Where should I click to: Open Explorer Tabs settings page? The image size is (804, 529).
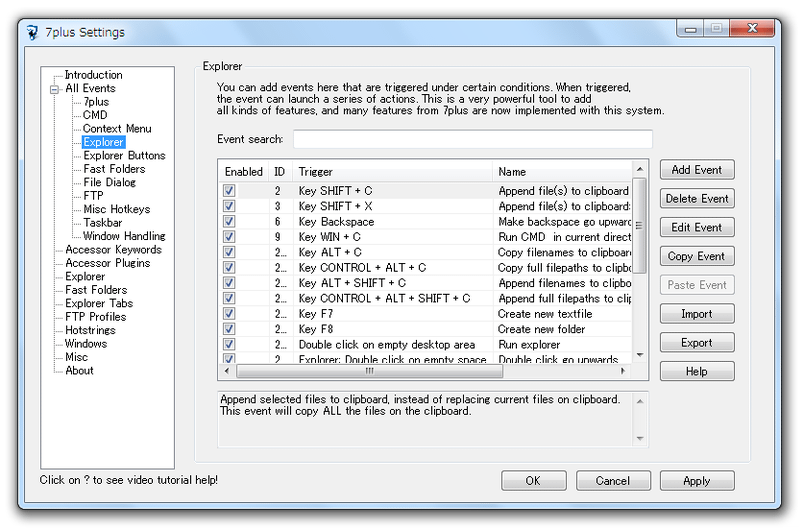[x=99, y=303]
